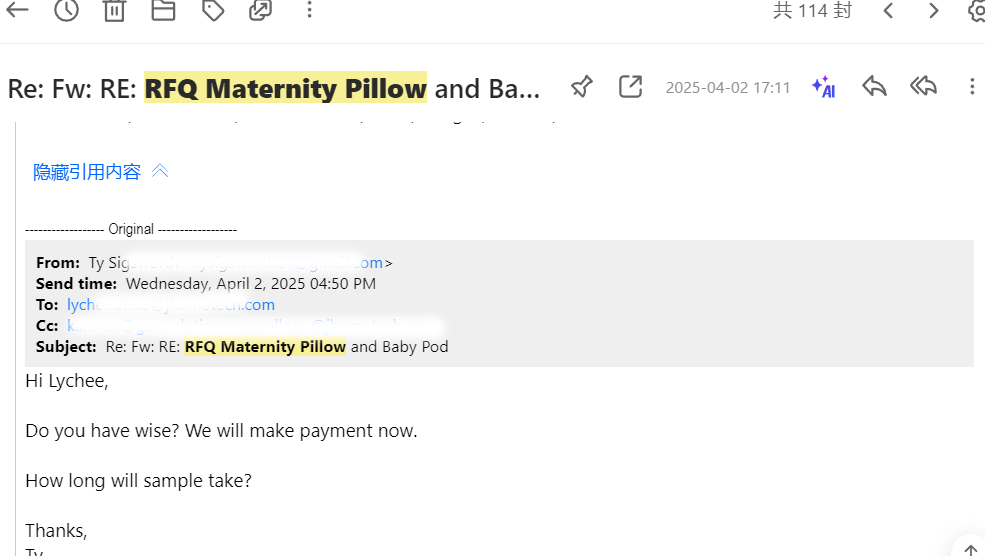Go to next email
This screenshot has height=556, width=985.
coord(934,10)
